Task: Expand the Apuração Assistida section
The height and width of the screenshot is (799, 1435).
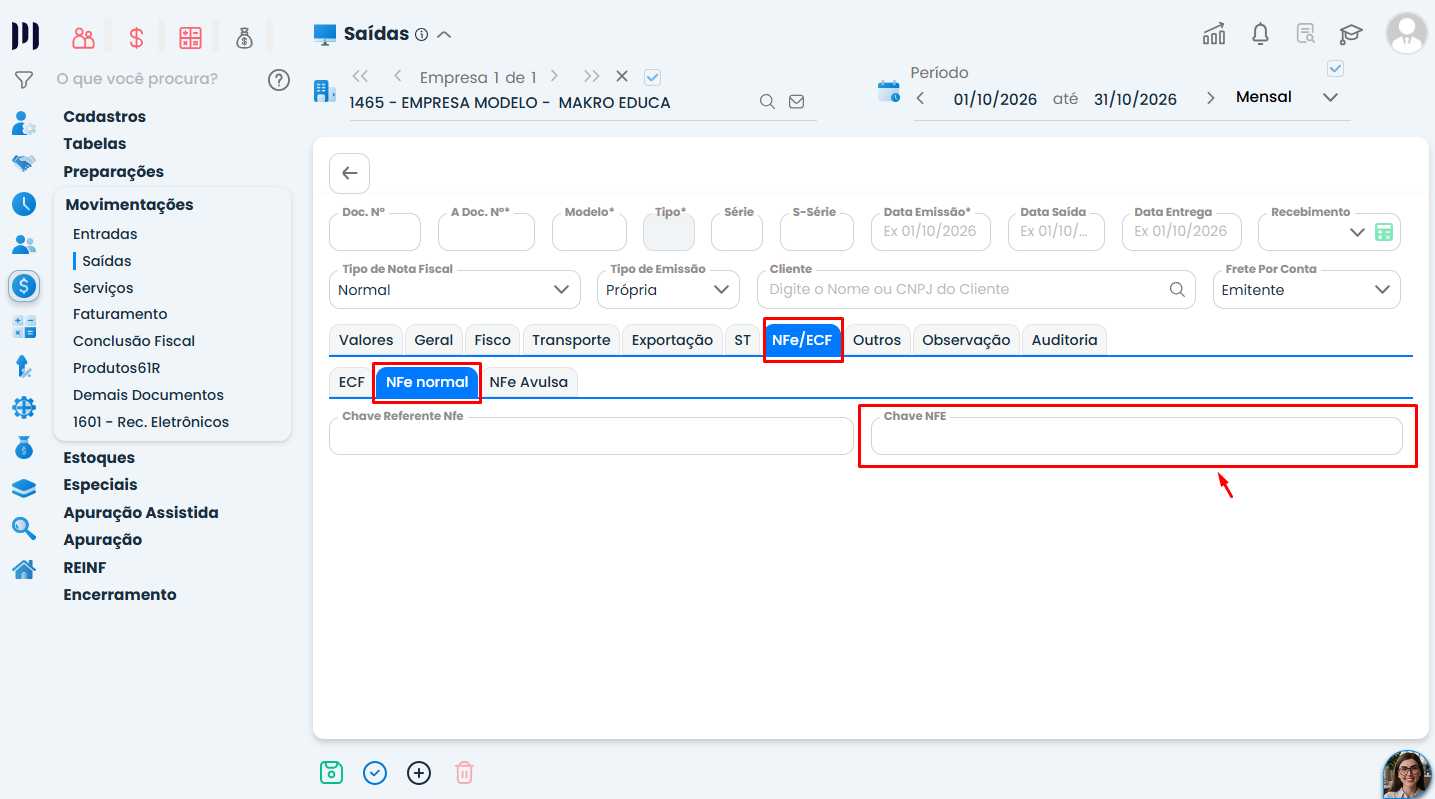Action: [141, 512]
